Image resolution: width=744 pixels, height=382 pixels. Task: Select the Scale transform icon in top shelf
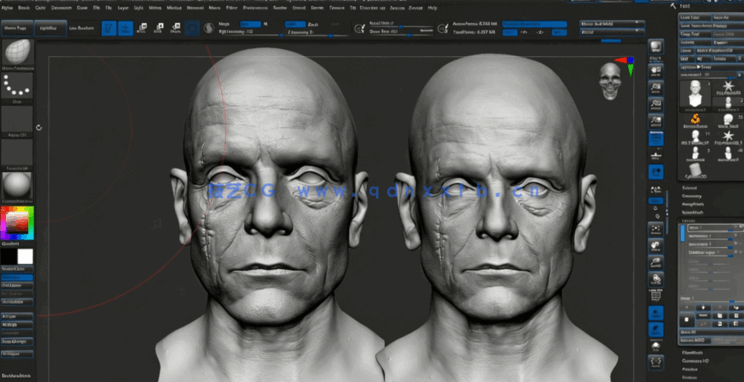pos(158,28)
